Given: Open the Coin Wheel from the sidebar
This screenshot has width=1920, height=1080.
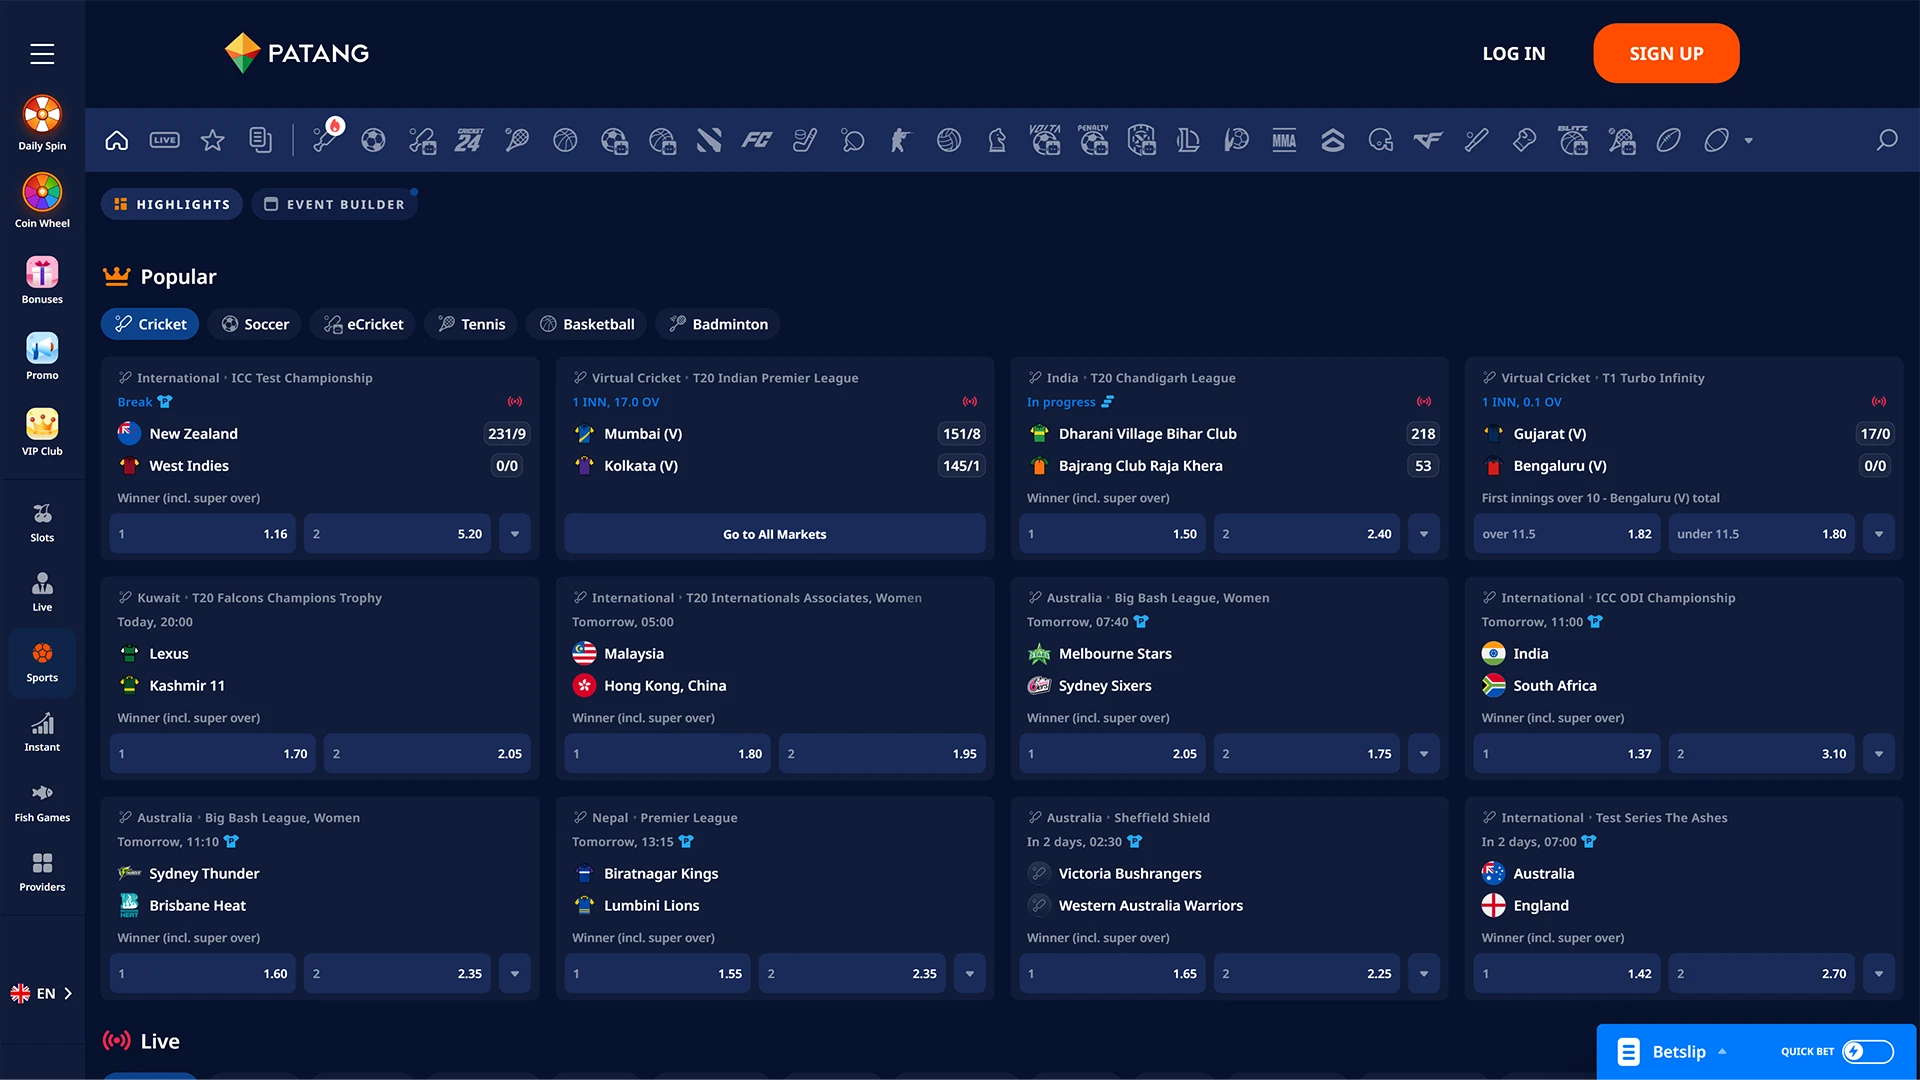Looking at the screenshot, I should pos(42,190).
